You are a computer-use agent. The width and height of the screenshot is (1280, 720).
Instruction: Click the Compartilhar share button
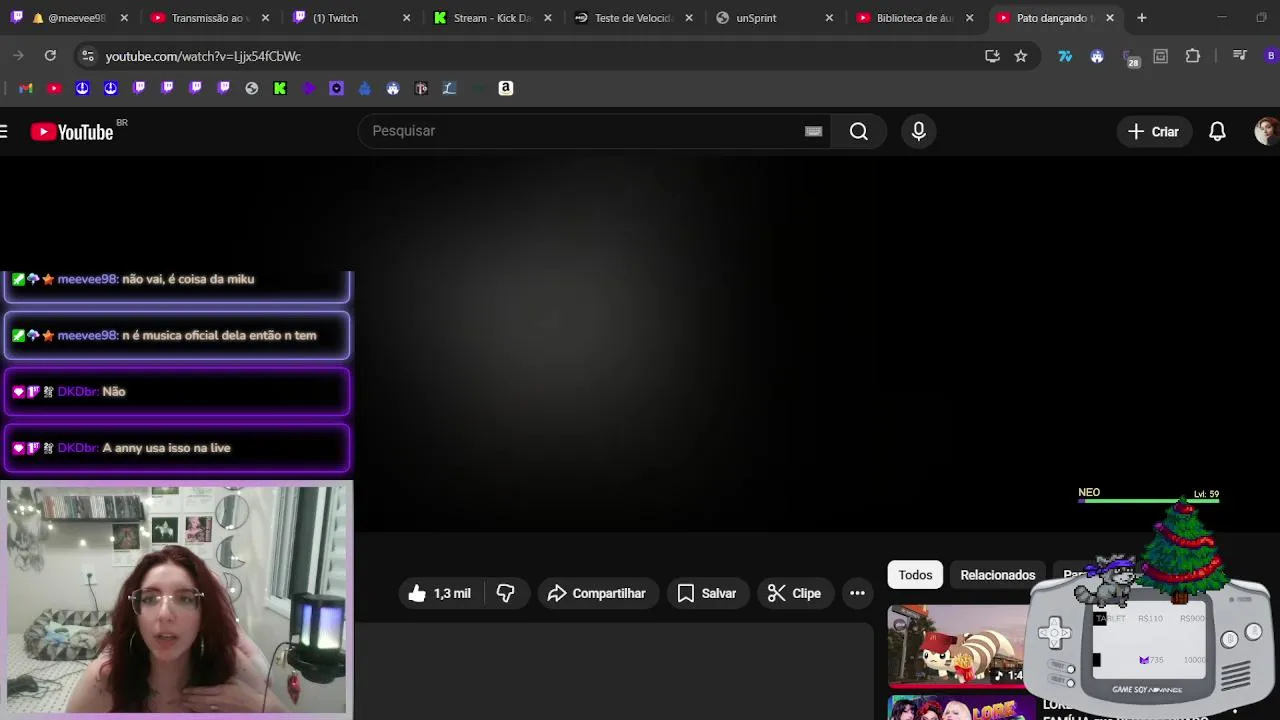click(x=598, y=593)
